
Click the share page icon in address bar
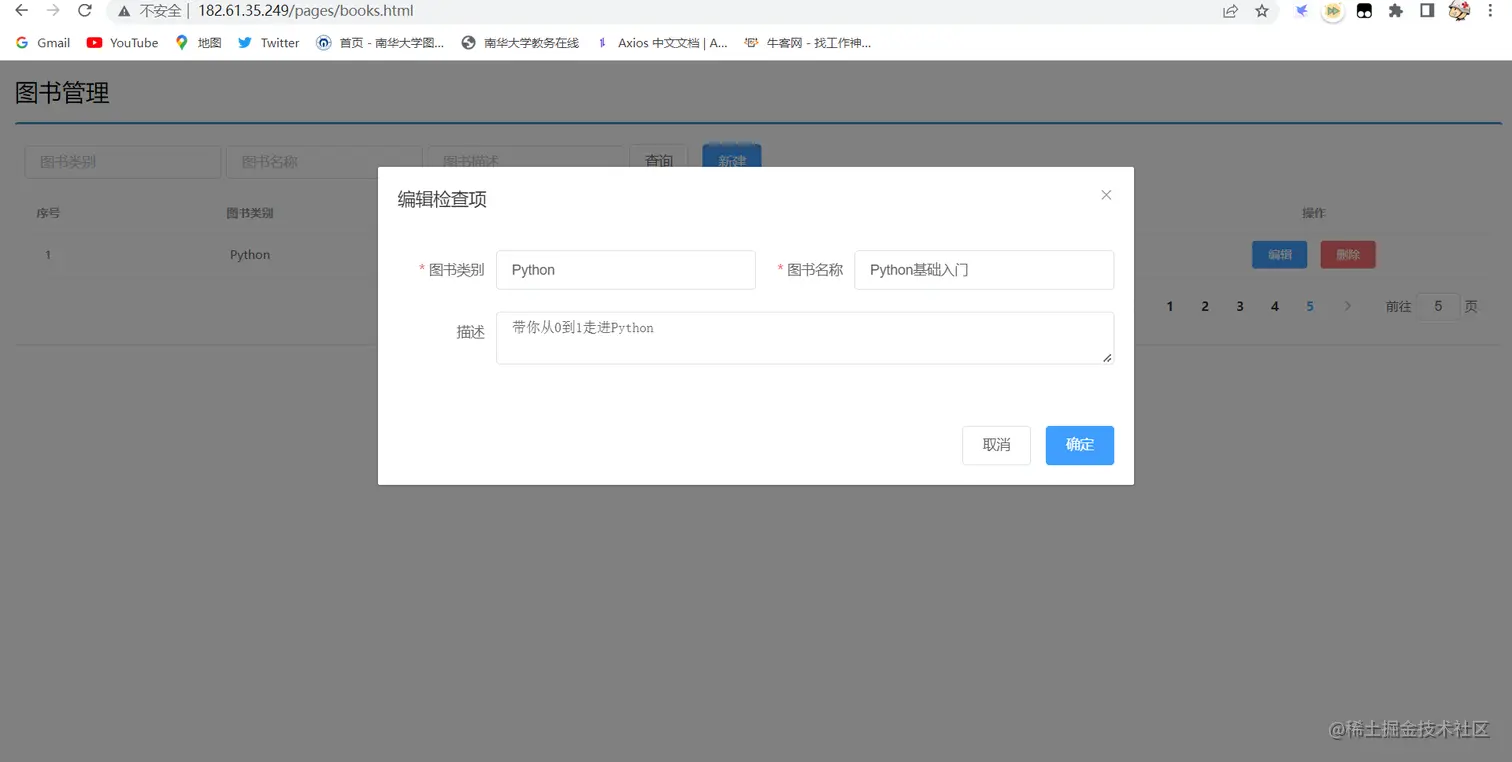pos(1230,11)
